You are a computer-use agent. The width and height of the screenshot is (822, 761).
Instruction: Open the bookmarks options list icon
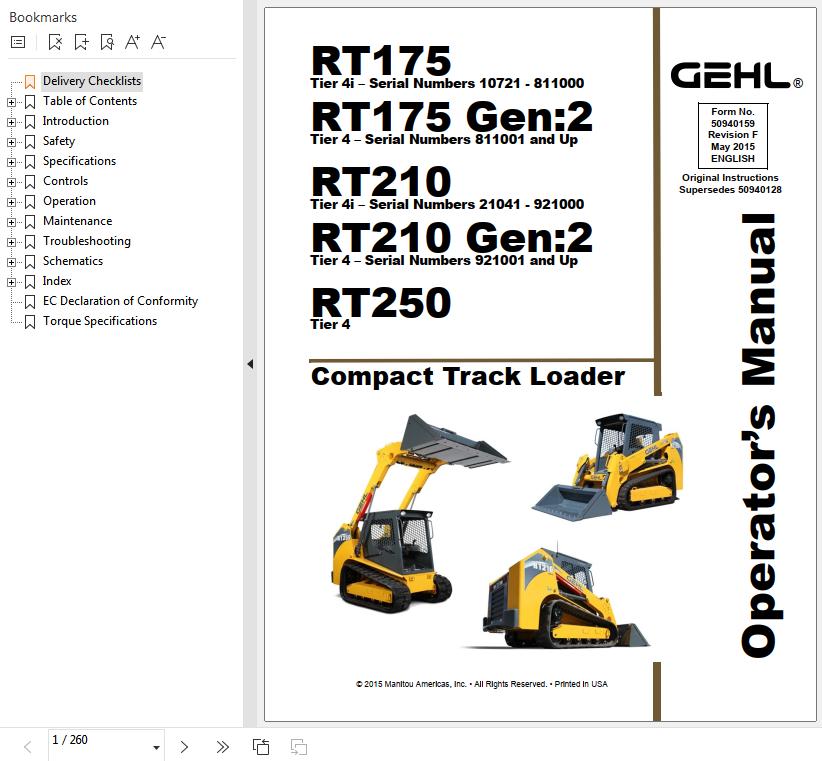(x=18, y=42)
